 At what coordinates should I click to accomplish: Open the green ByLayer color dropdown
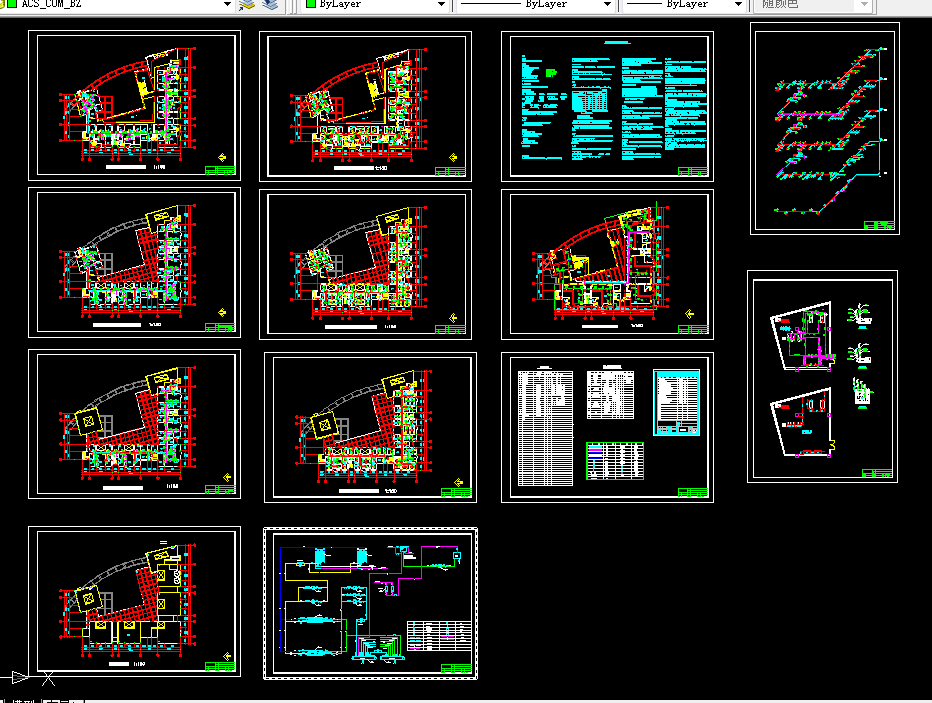click(376, 5)
